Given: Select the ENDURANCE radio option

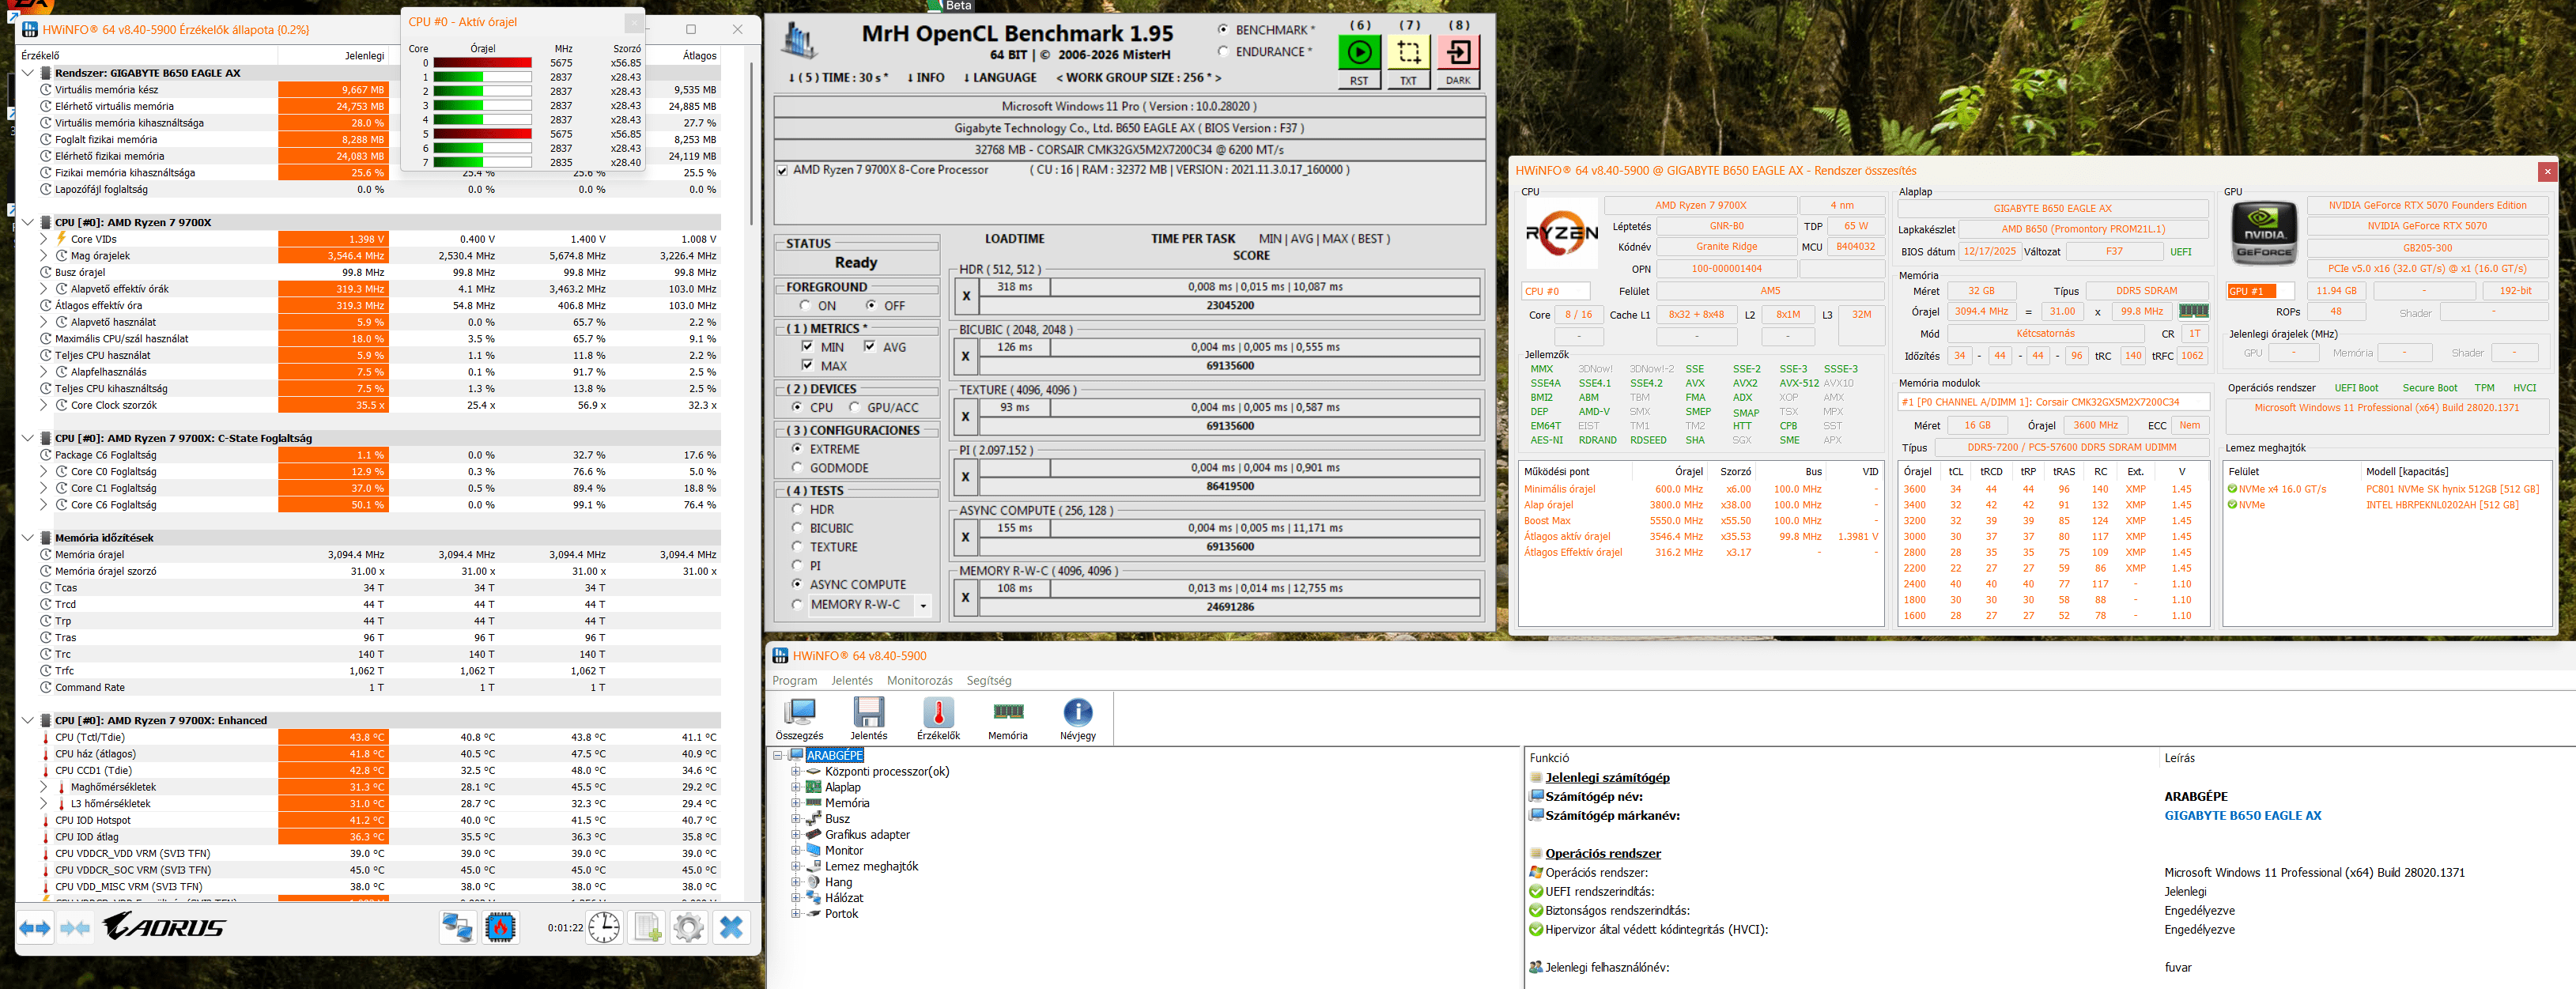Looking at the screenshot, I should click(x=1223, y=52).
